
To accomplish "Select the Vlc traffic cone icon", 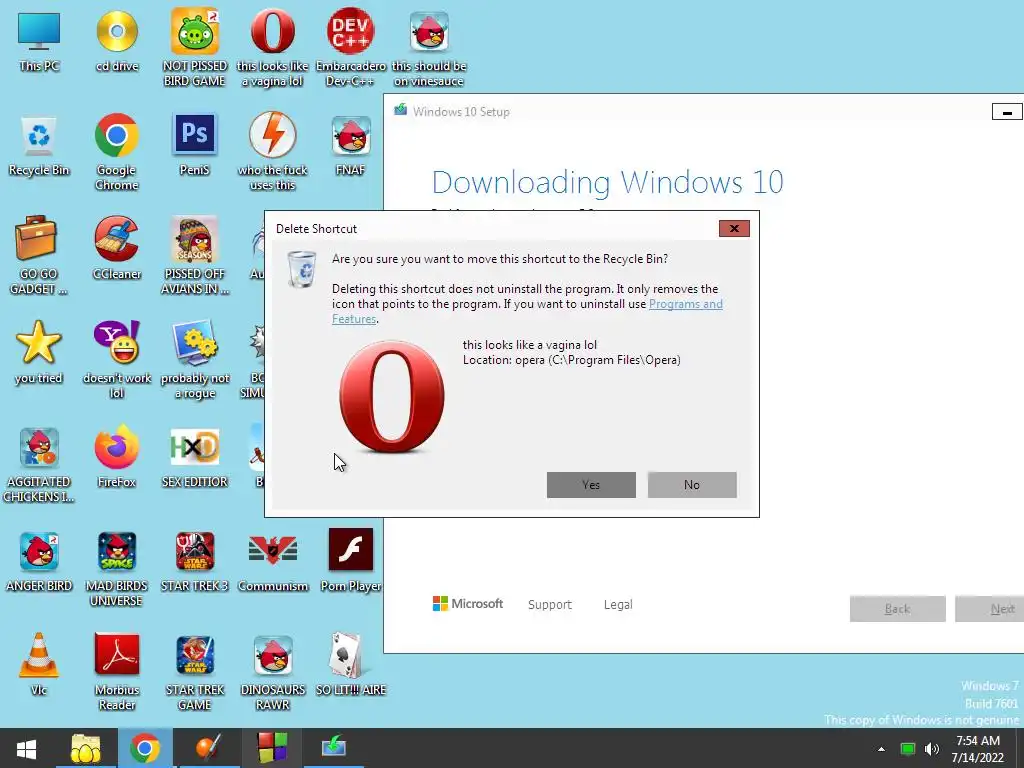I will click(x=39, y=665).
